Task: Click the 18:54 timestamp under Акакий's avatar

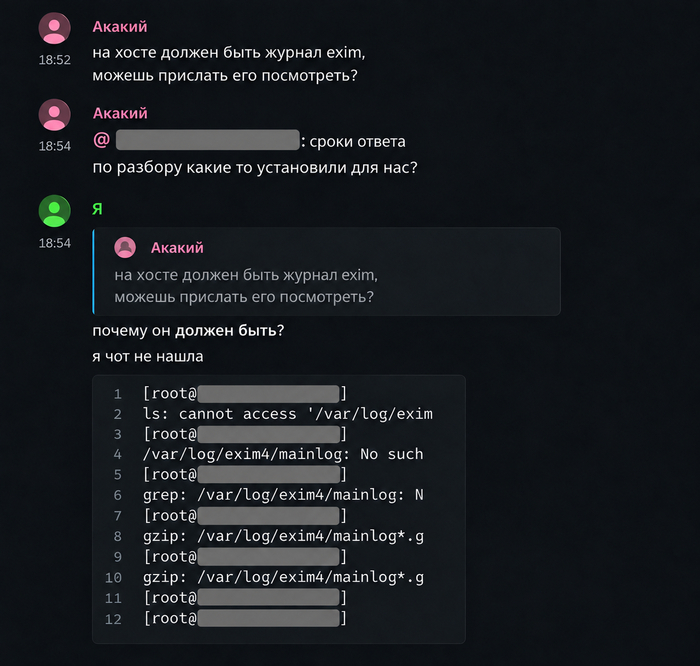Action: tap(54, 146)
